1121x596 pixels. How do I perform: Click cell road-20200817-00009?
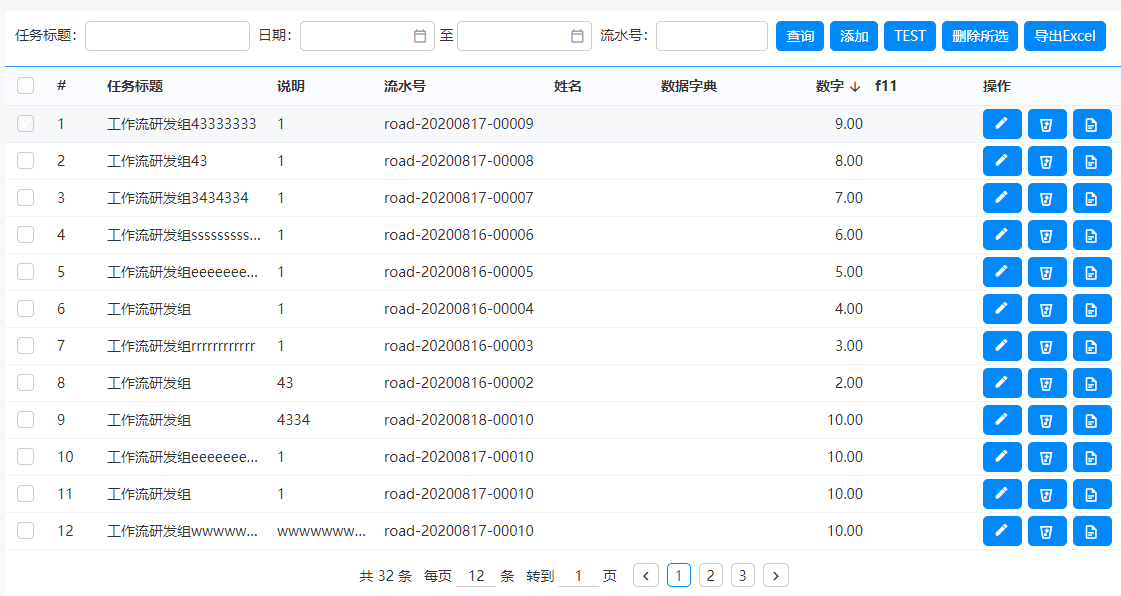point(458,124)
